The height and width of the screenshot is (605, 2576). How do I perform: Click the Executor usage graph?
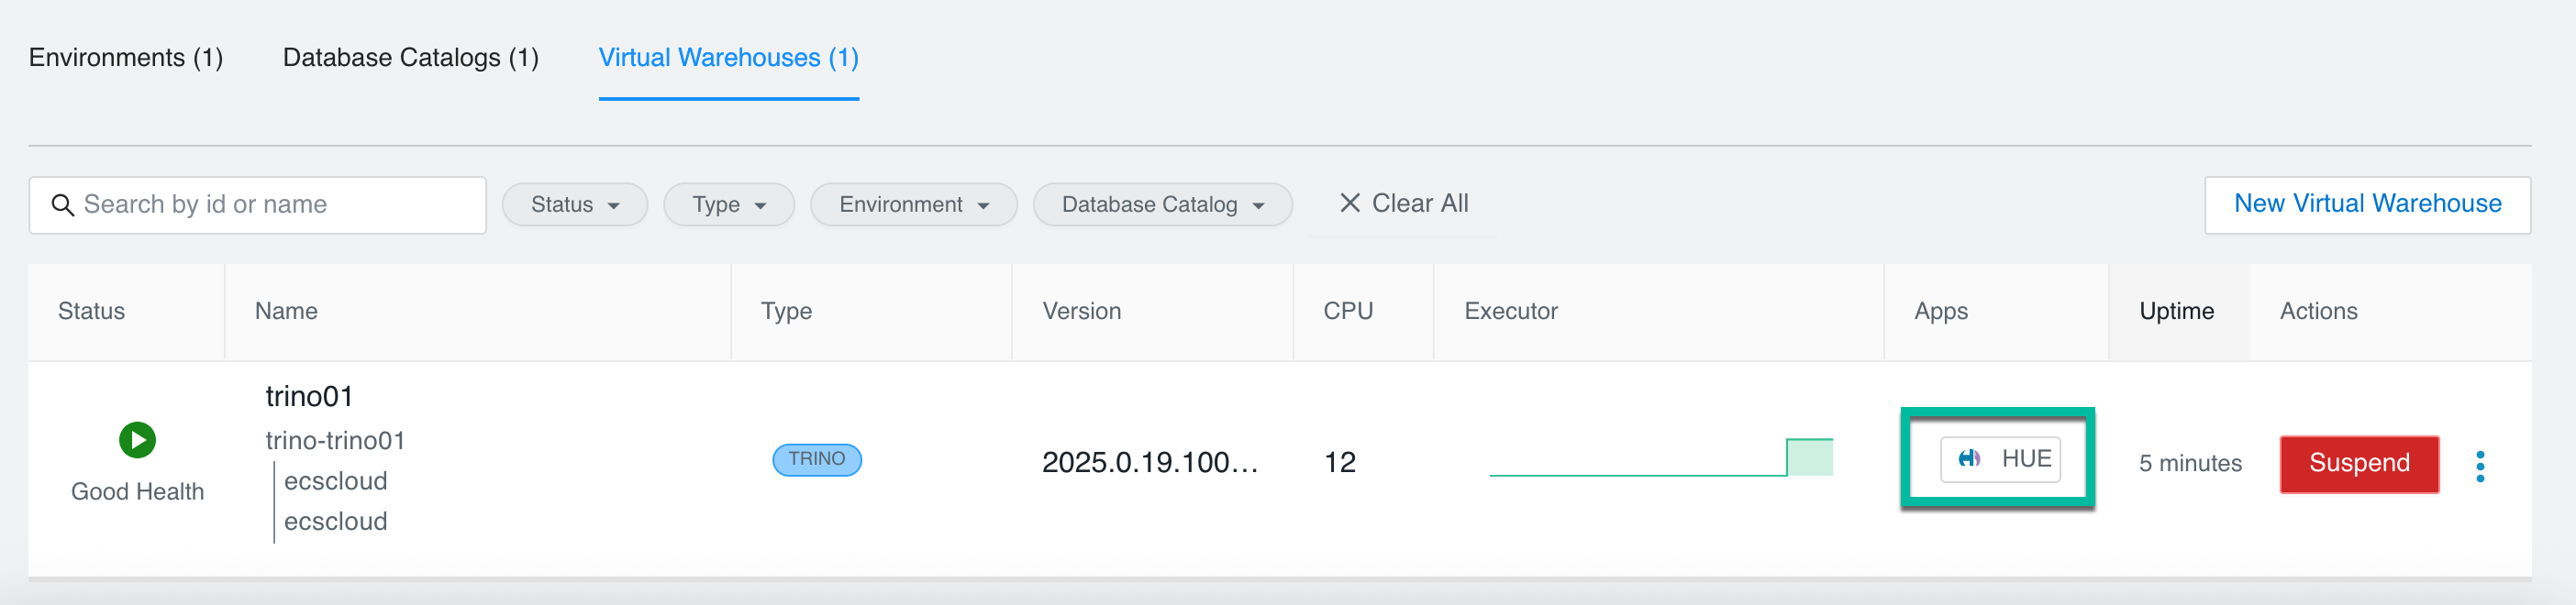point(1660,459)
